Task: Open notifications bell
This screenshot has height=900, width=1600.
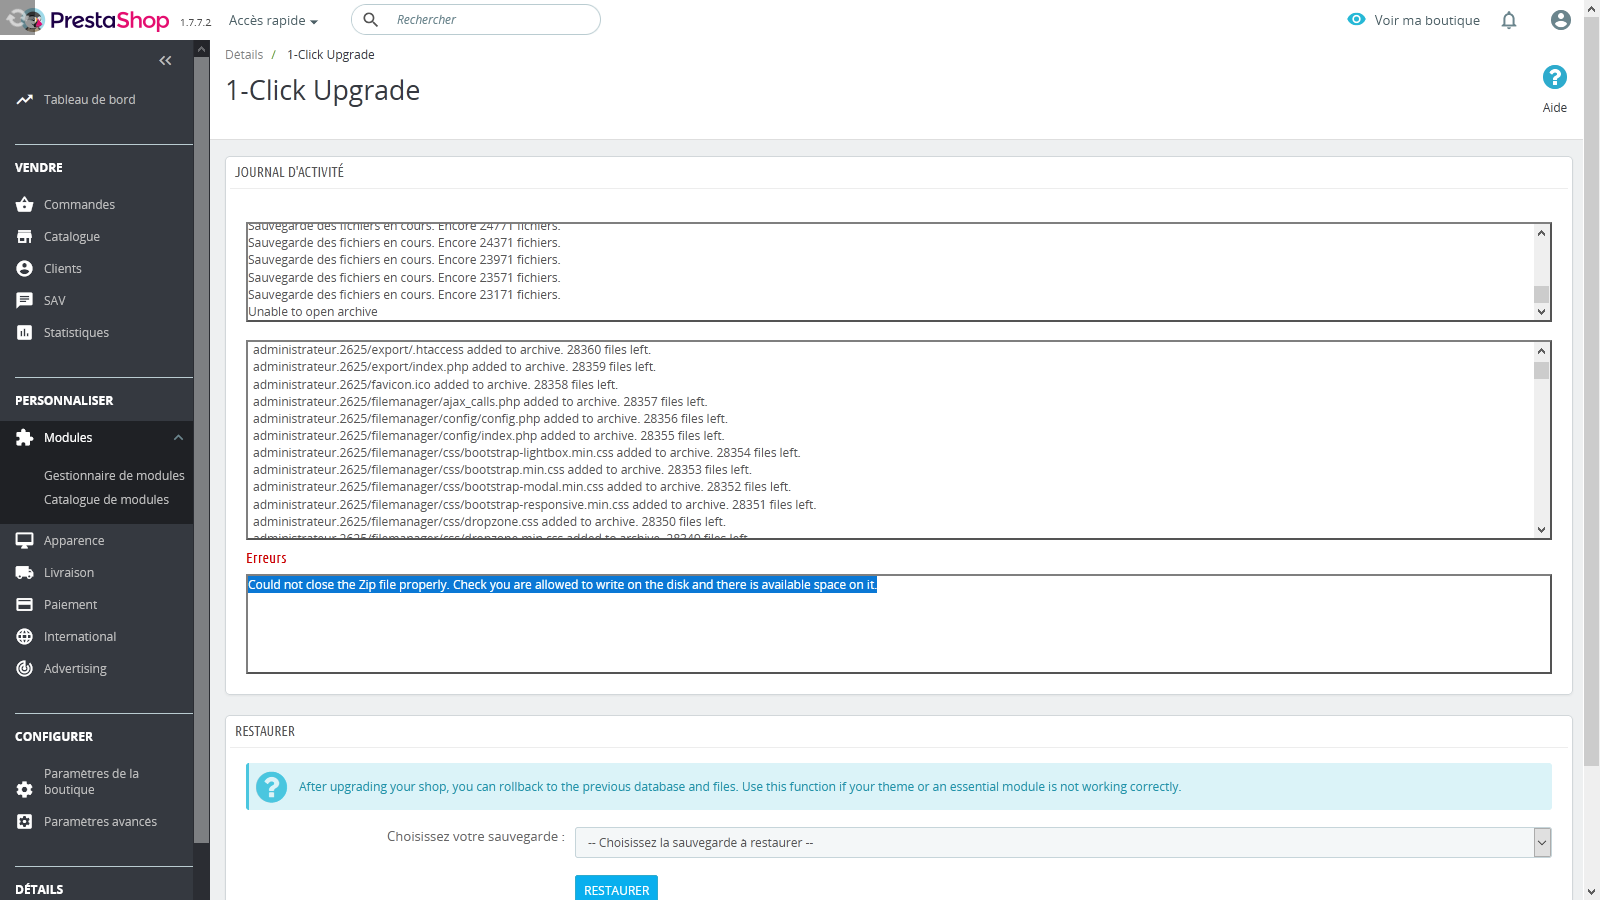Action: [x=1509, y=20]
